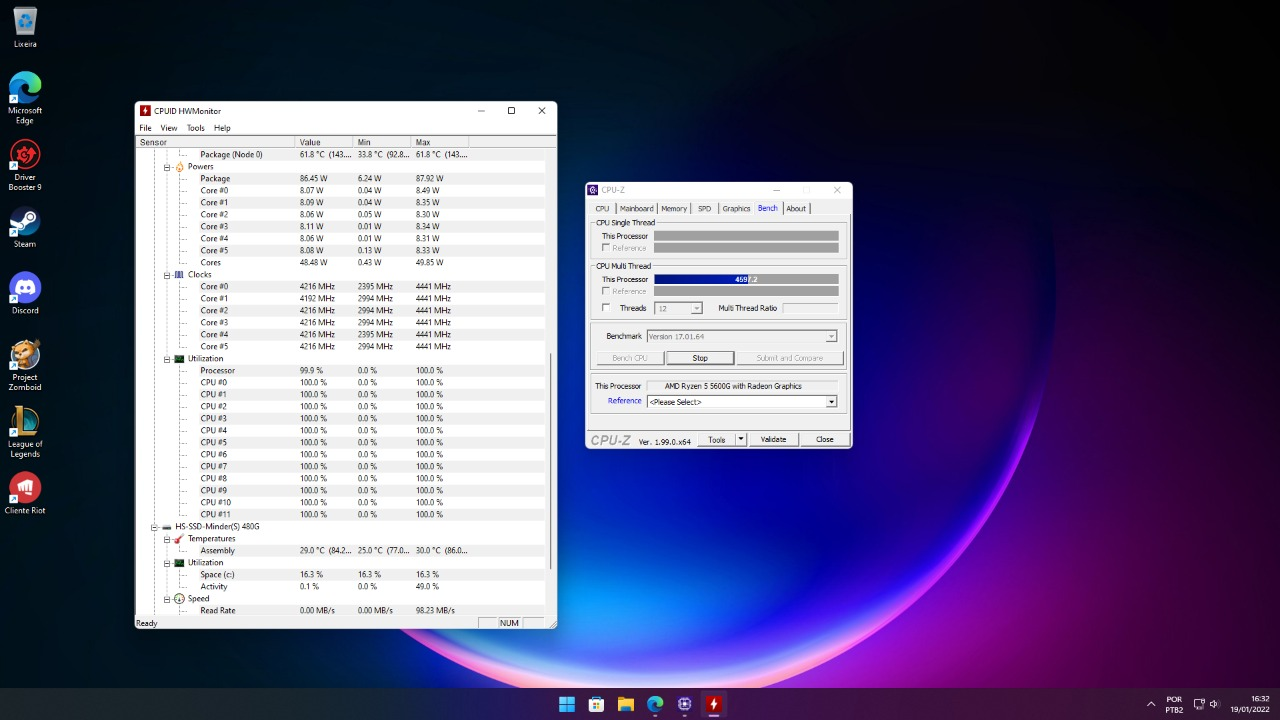Image resolution: width=1280 pixels, height=720 pixels.
Task: Switch to the CPU tab in CPU-Z
Action: point(602,209)
